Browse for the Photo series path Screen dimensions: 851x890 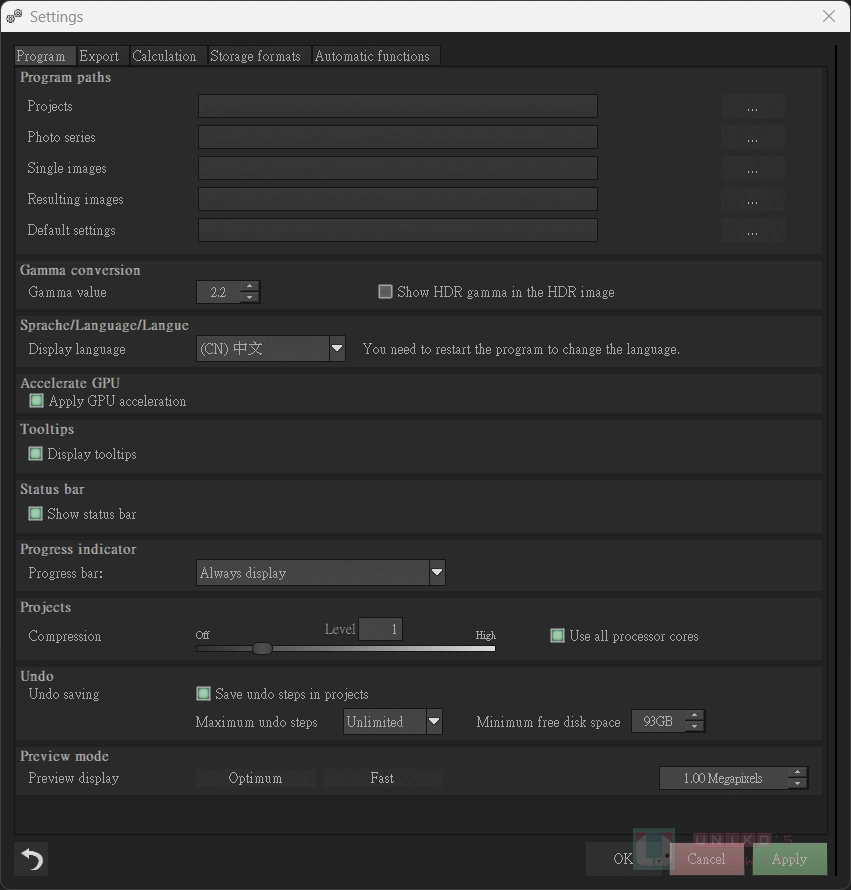752,138
